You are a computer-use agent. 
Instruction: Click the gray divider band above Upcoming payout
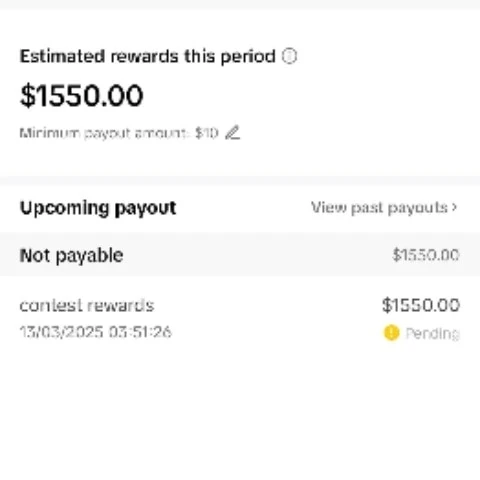(x=240, y=180)
